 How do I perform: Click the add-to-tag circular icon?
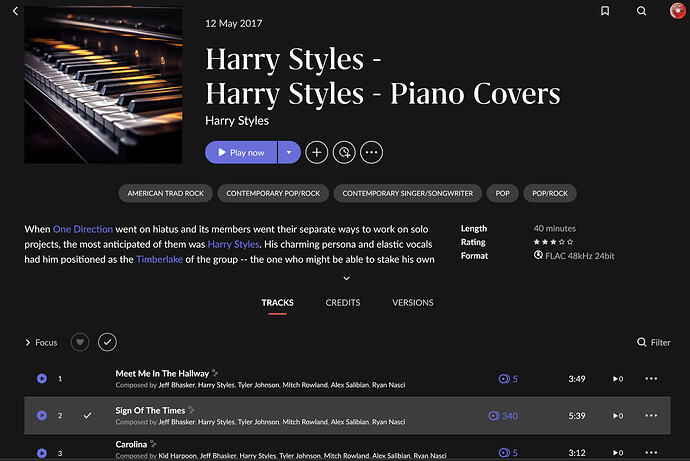pos(344,152)
